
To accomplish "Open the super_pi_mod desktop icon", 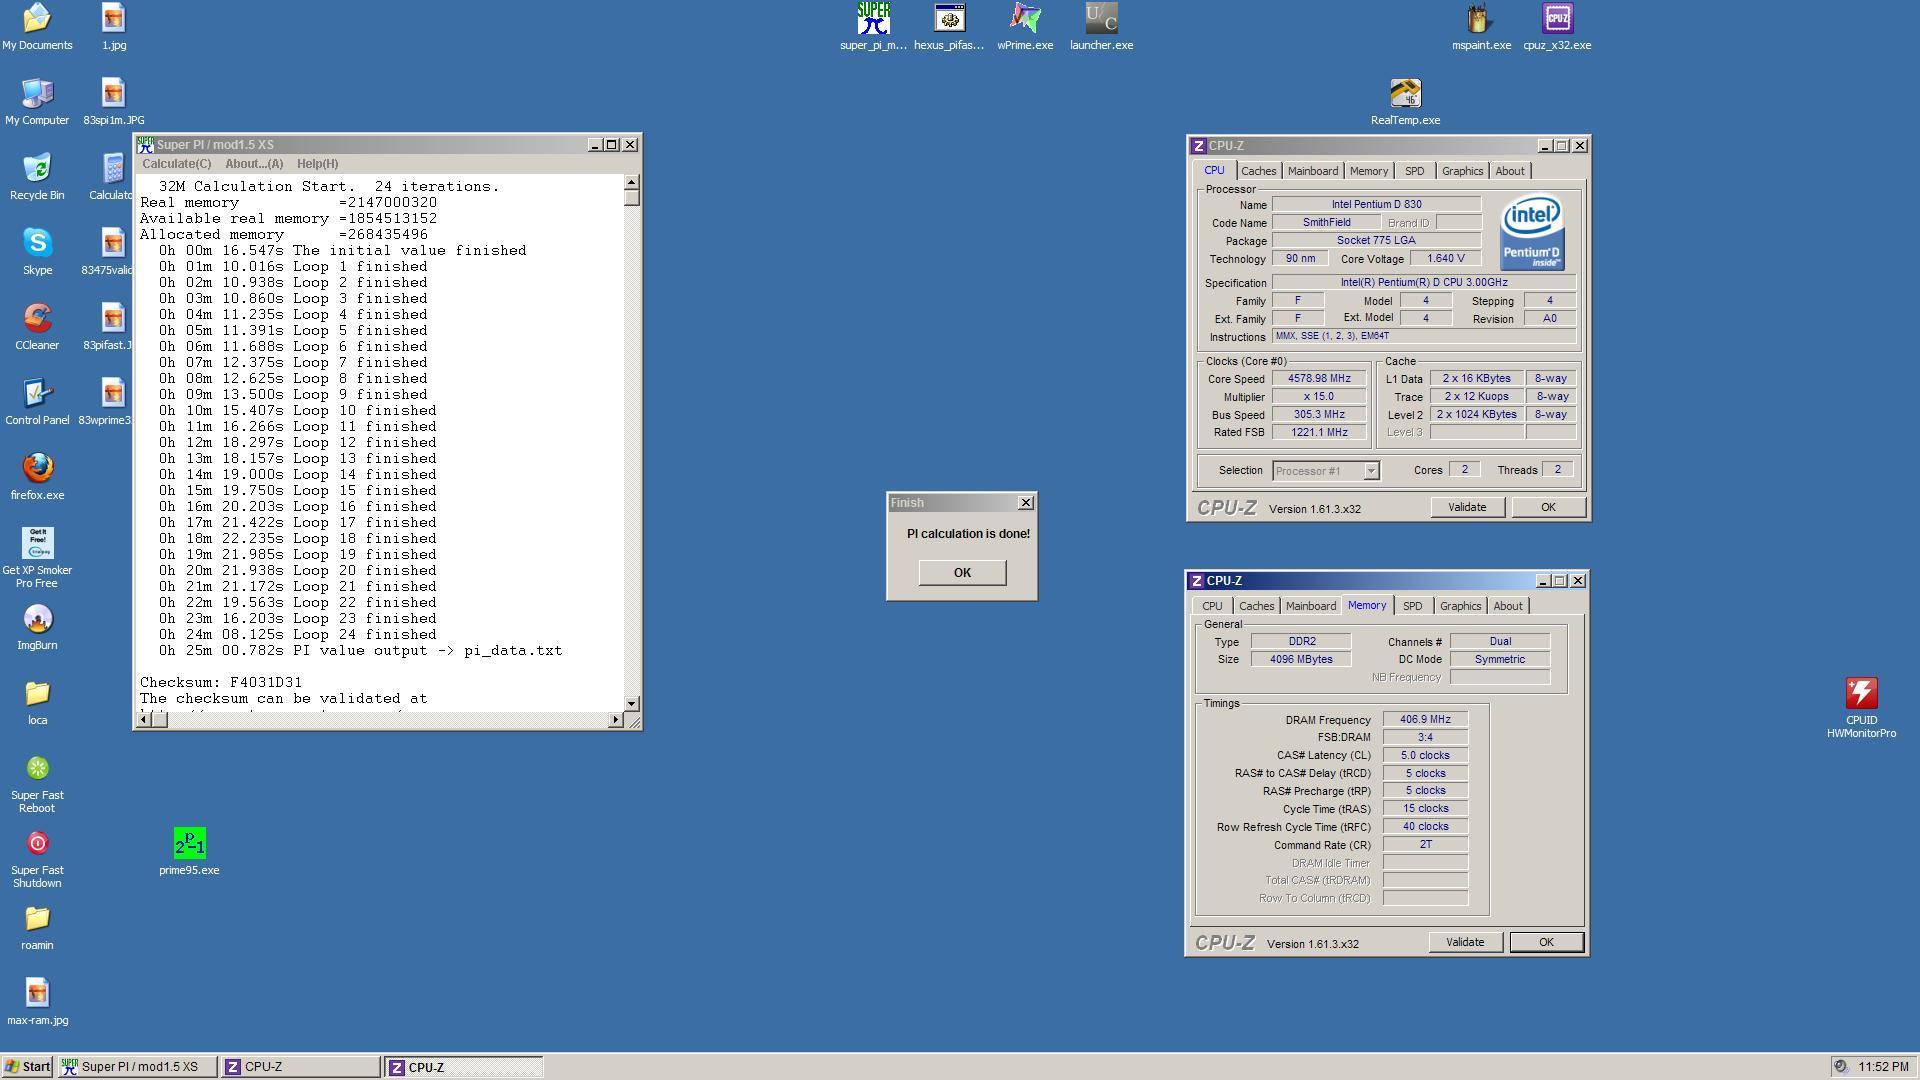I will 873,25.
